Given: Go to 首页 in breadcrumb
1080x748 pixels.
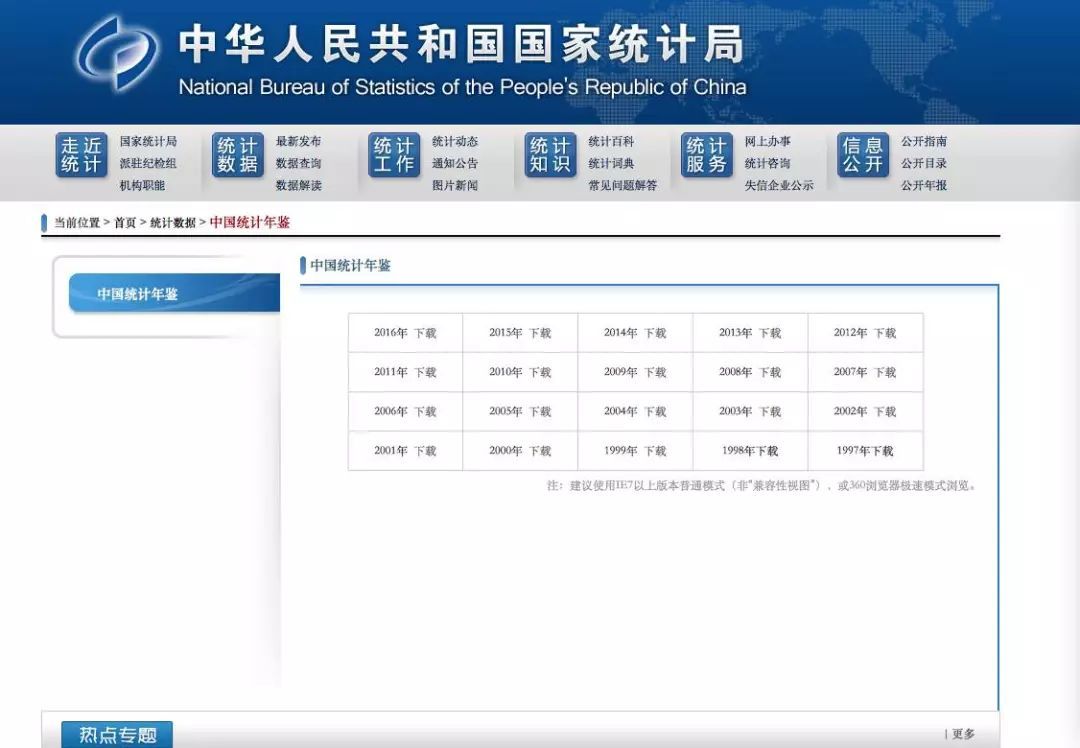Looking at the screenshot, I should pyautogui.click(x=125, y=222).
